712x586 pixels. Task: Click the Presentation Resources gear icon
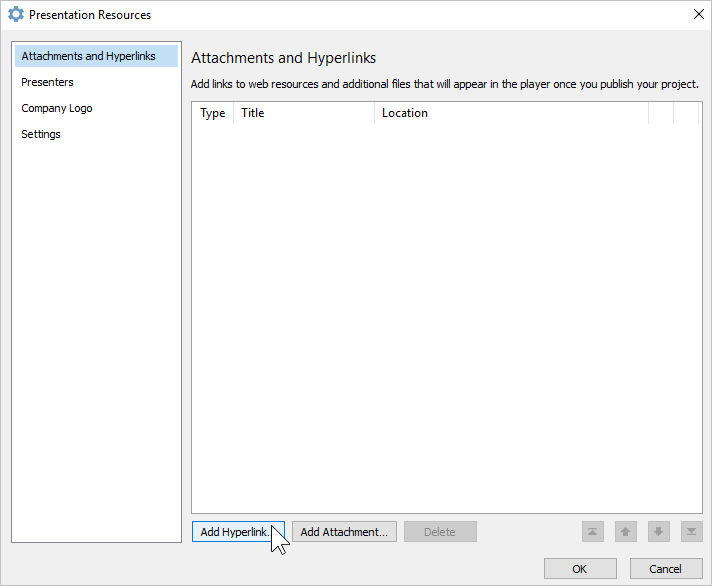(x=16, y=15)
